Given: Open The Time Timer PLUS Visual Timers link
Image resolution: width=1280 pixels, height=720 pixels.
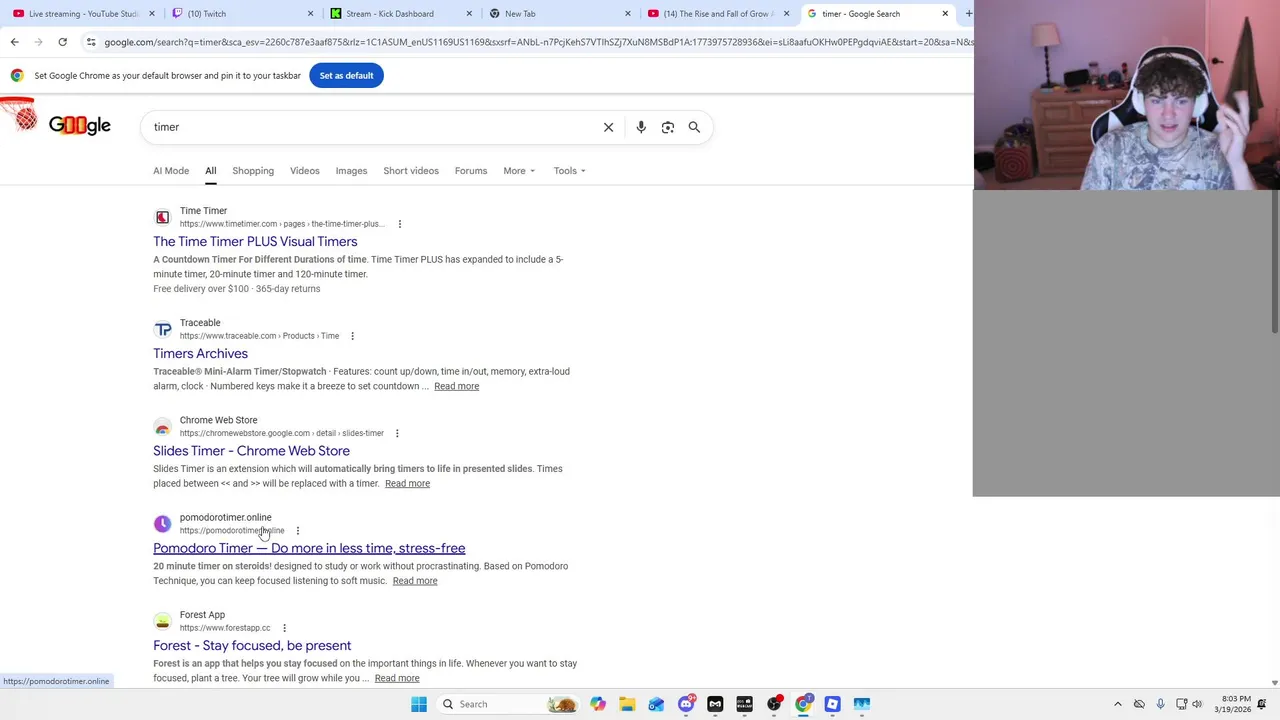Looking at the screenshot, I should click(x=255, y=241).
